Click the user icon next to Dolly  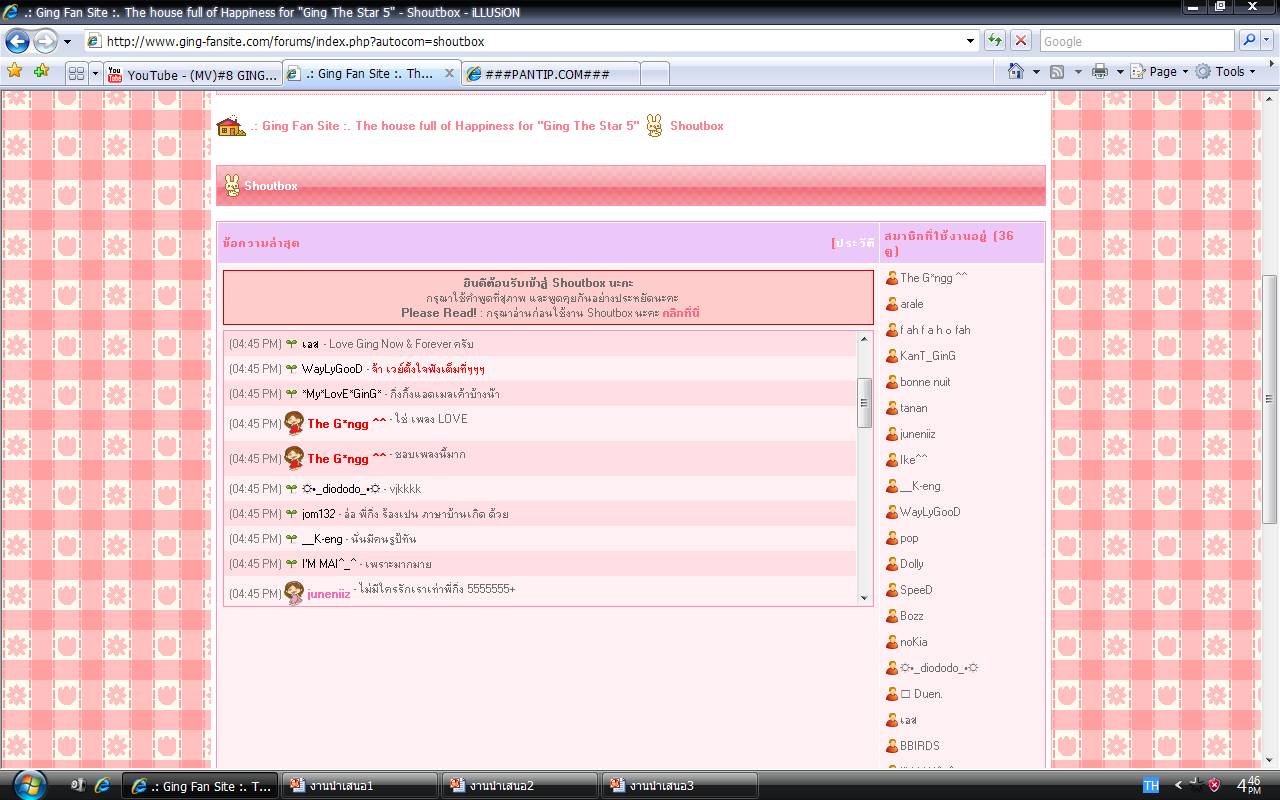coord(892,564)
